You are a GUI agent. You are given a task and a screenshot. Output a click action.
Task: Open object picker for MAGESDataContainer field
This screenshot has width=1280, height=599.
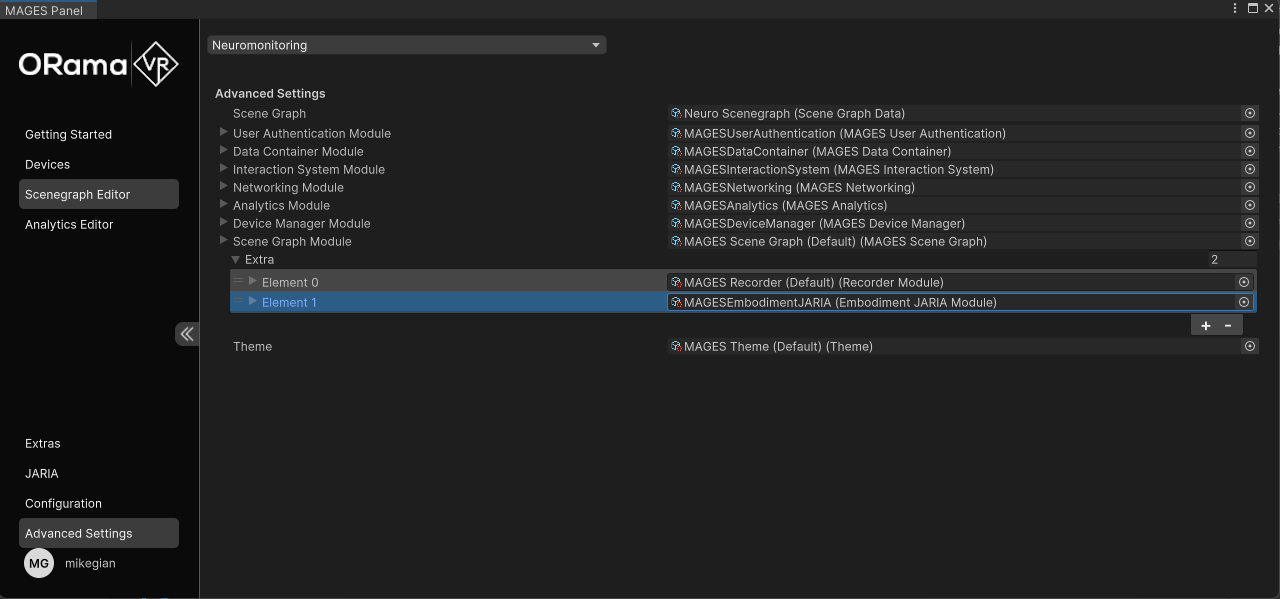tap(1249, 151)
